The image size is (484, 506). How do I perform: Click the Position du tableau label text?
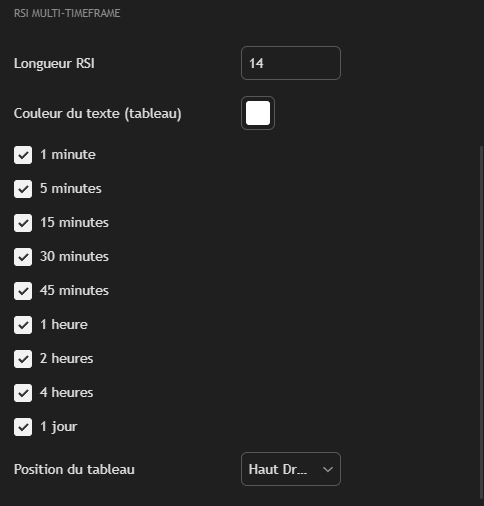tap(74, 469)
